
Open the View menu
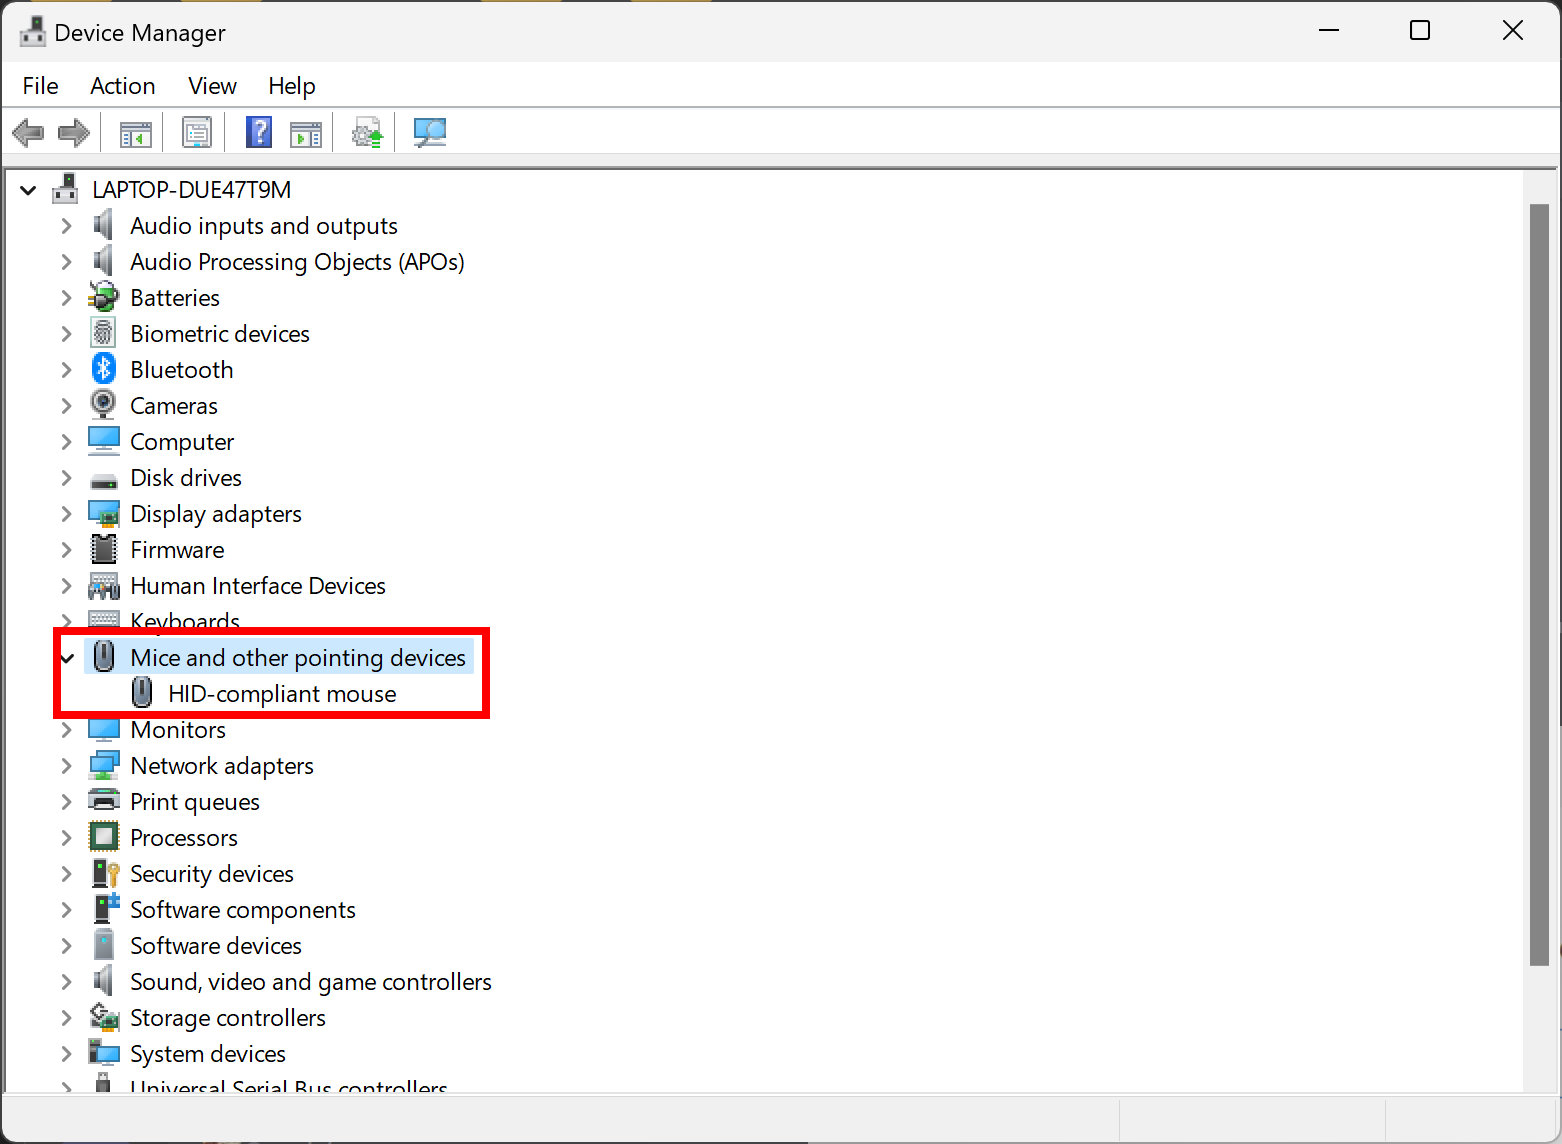click(212, 86)
